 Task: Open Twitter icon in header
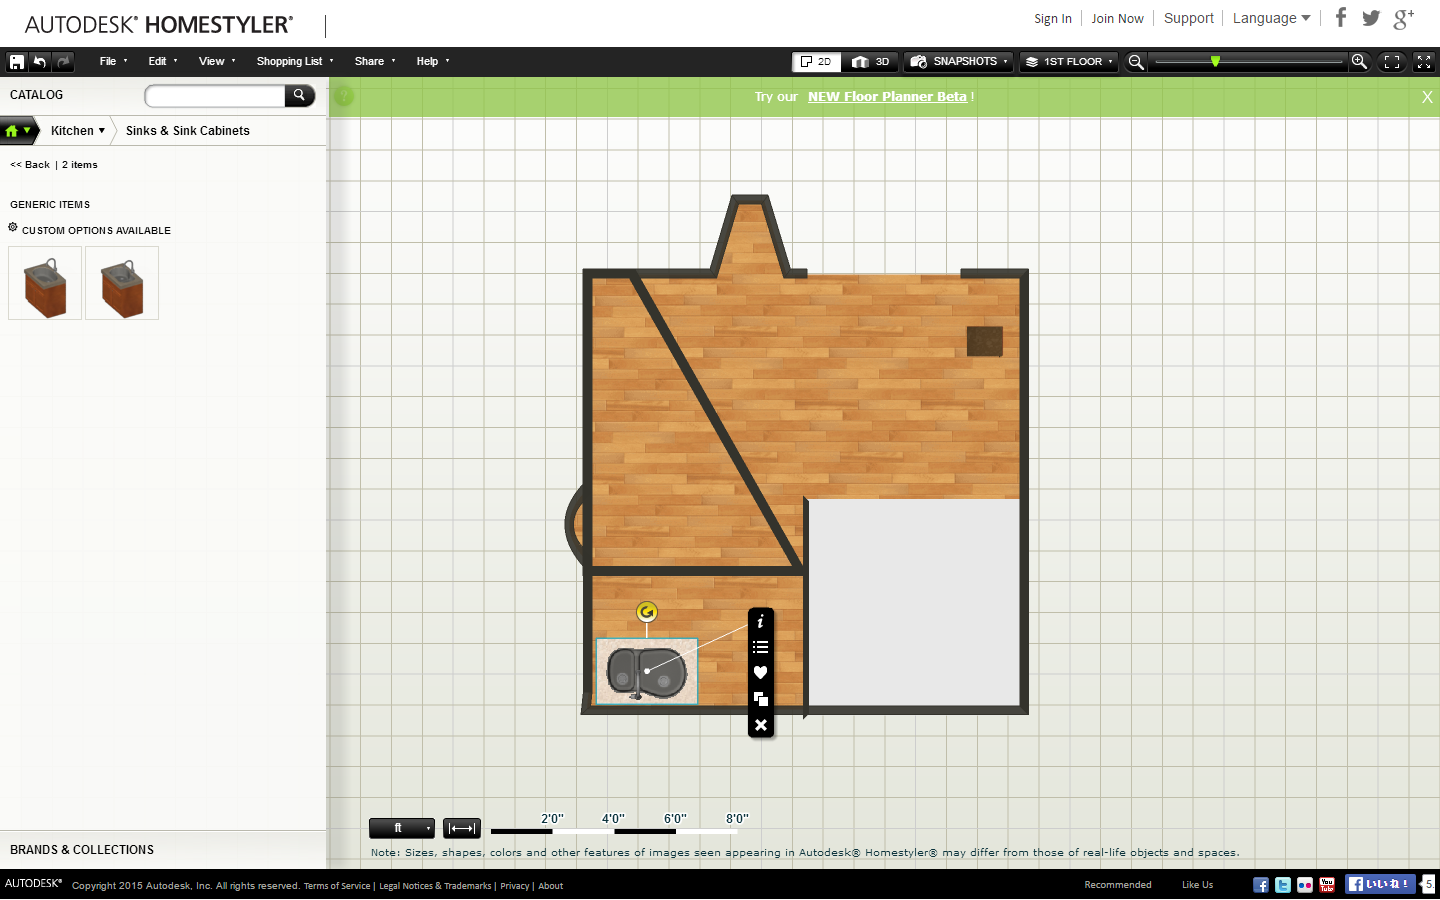[x=1371, y=18]
